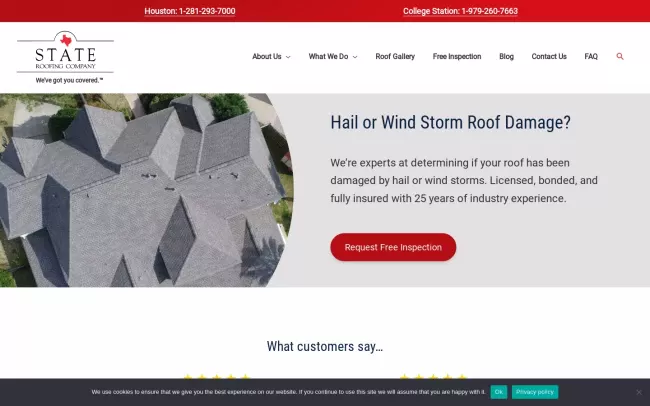
Task: Select Free Inspection in the navigation bar
Action: [457, 57]
